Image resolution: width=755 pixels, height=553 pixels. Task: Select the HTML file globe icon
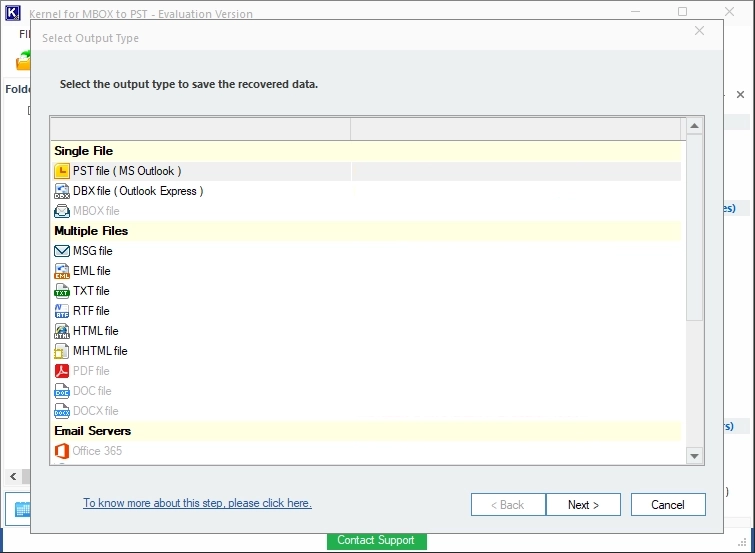tap(62, 331)
